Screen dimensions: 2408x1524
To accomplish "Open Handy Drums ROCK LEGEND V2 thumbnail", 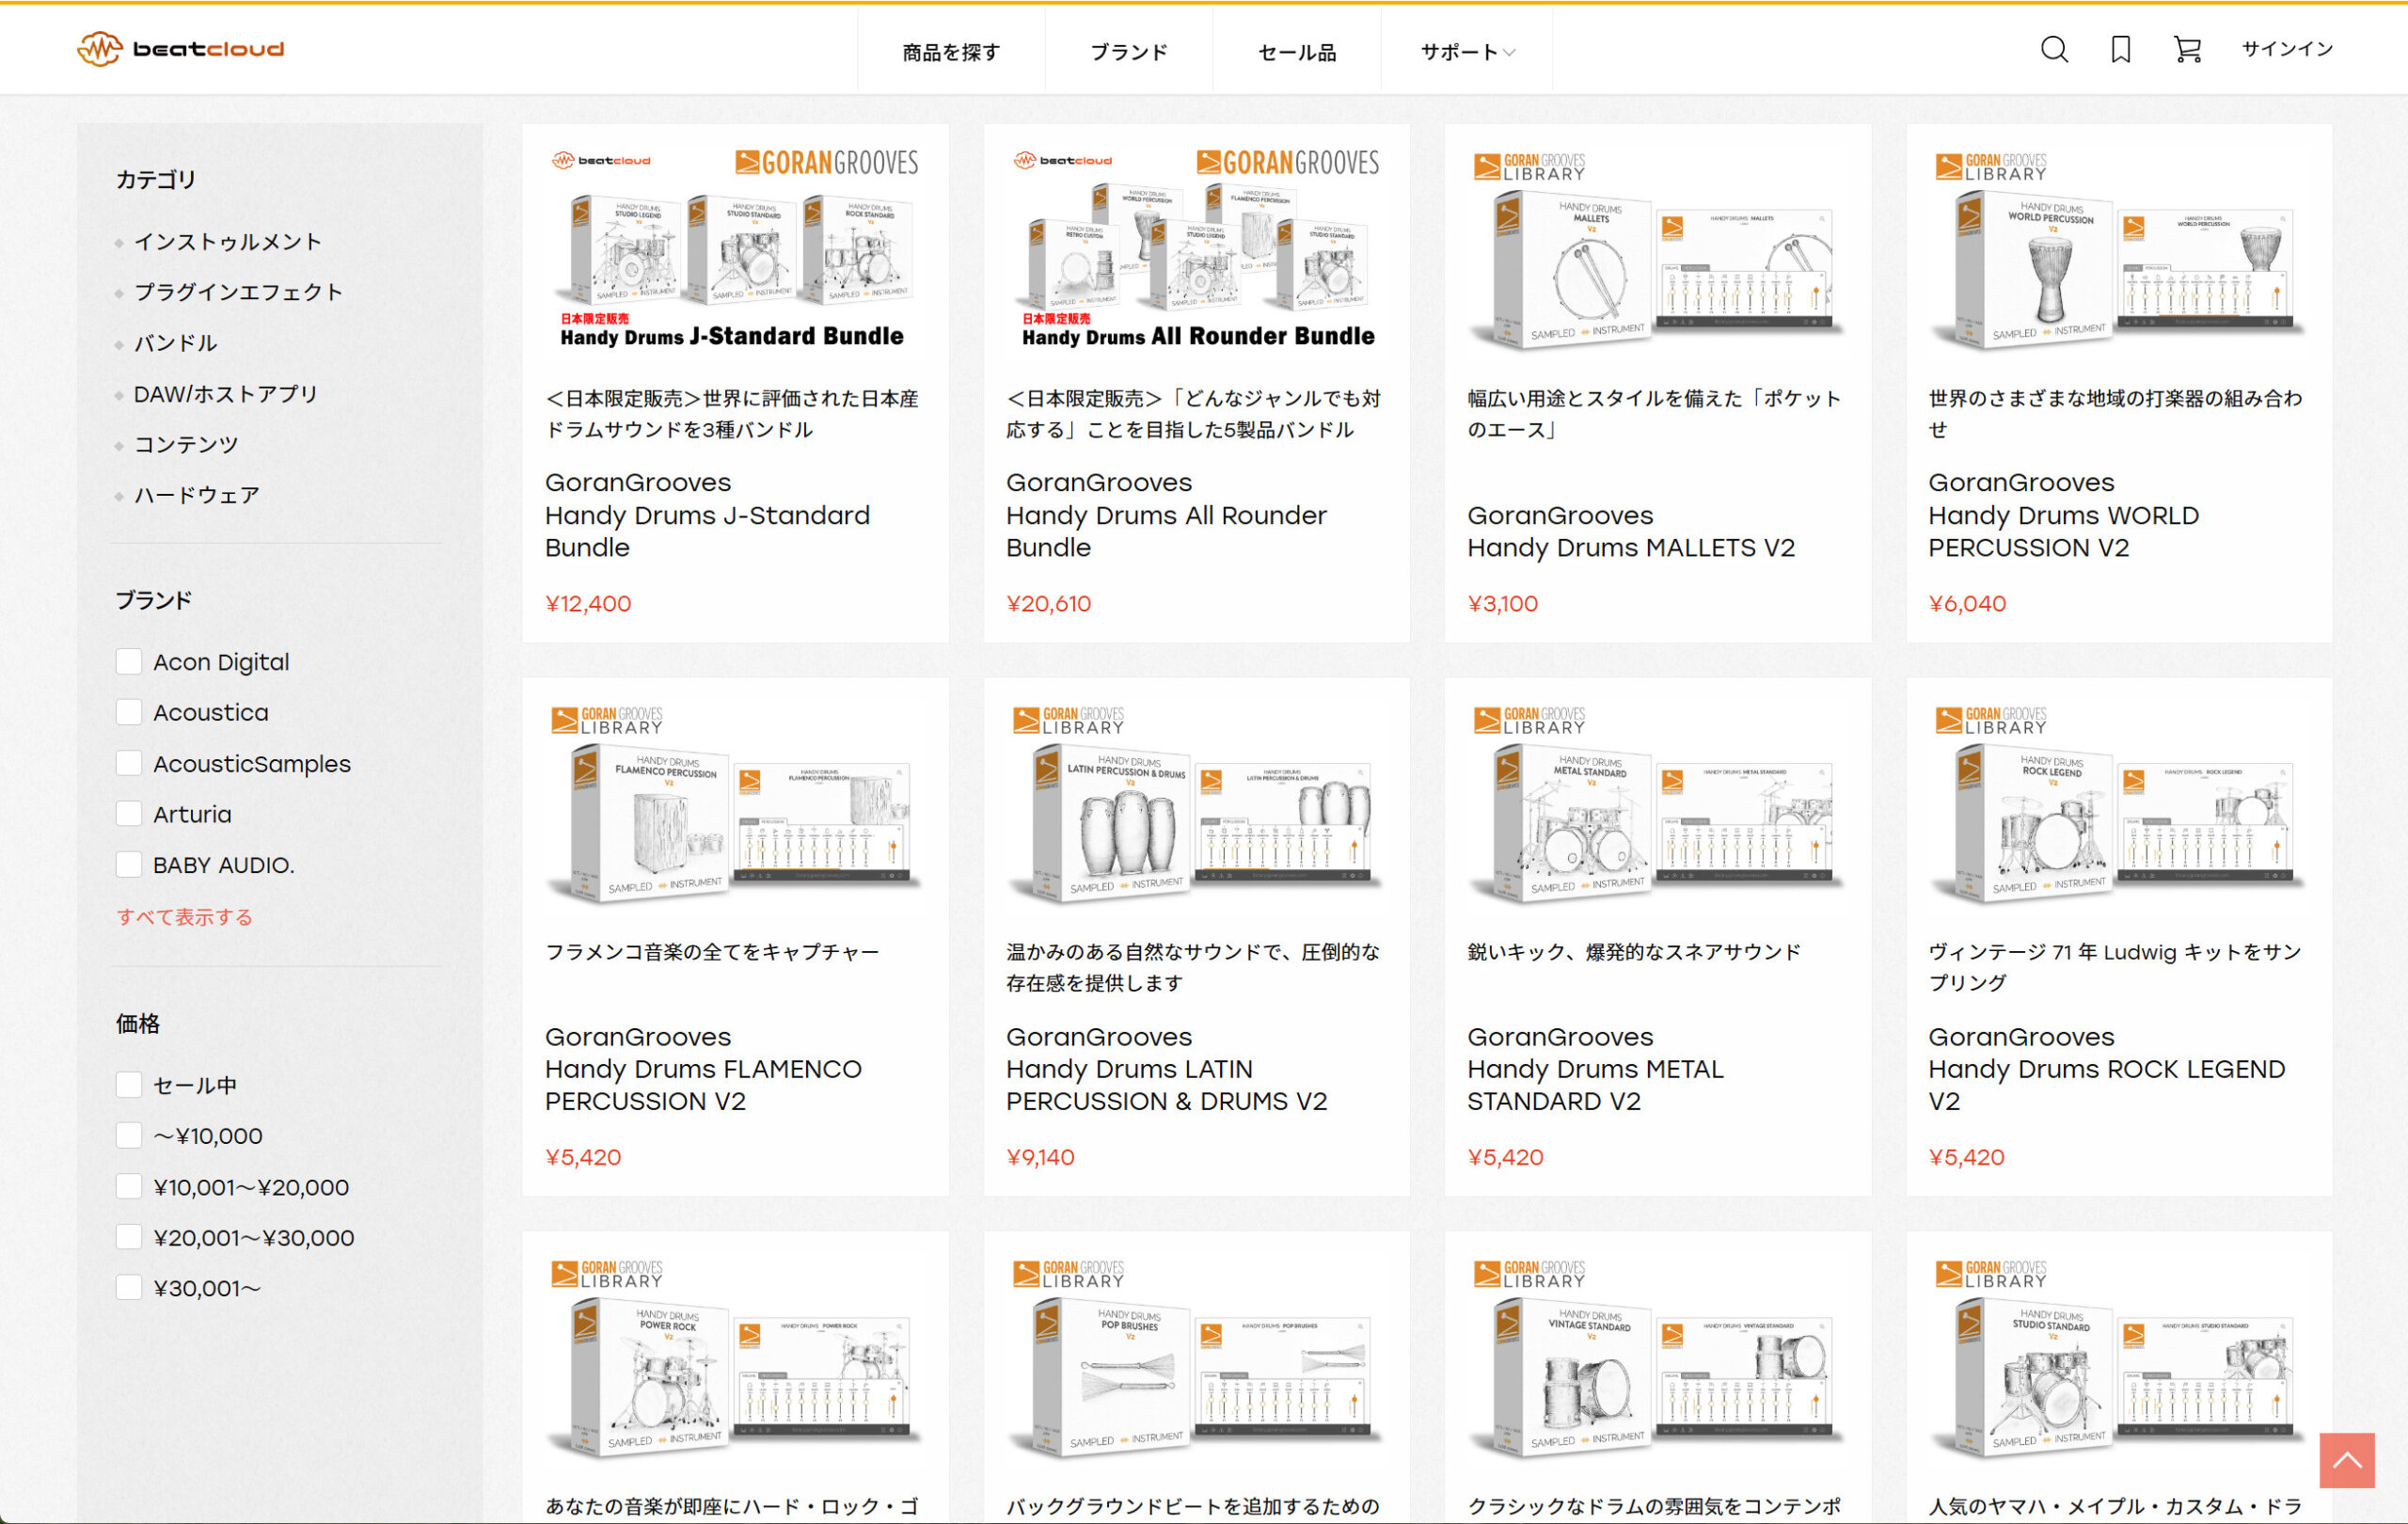I will click(2118, 805).
